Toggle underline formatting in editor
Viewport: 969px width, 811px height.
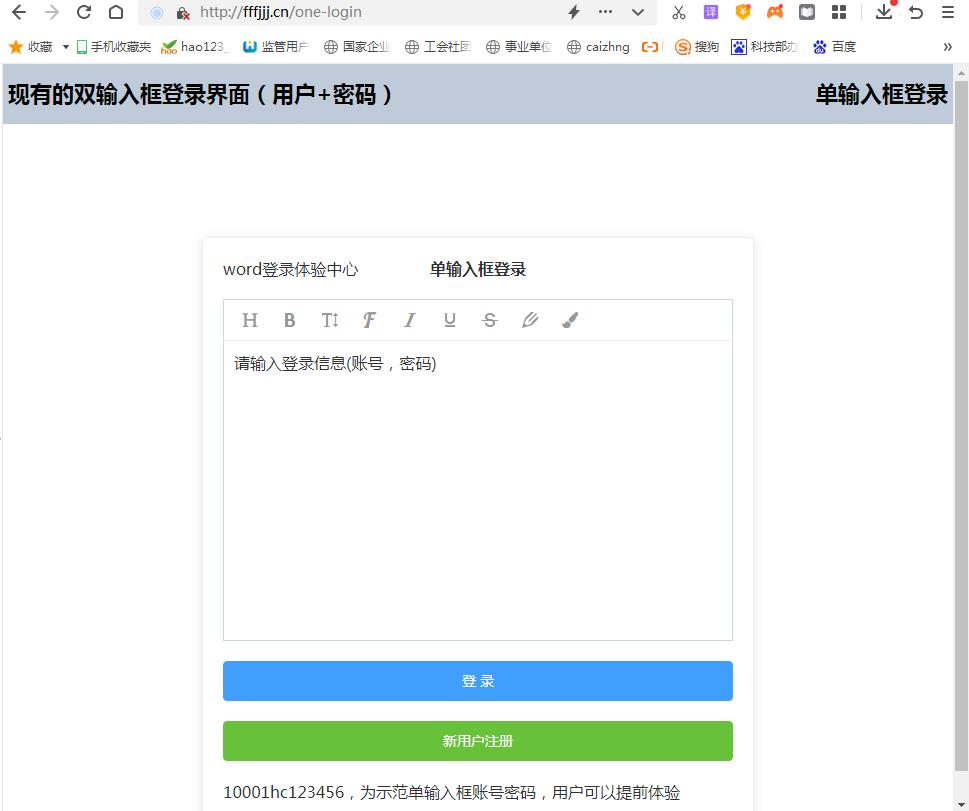pyautogui.click(x=450, y=320)
